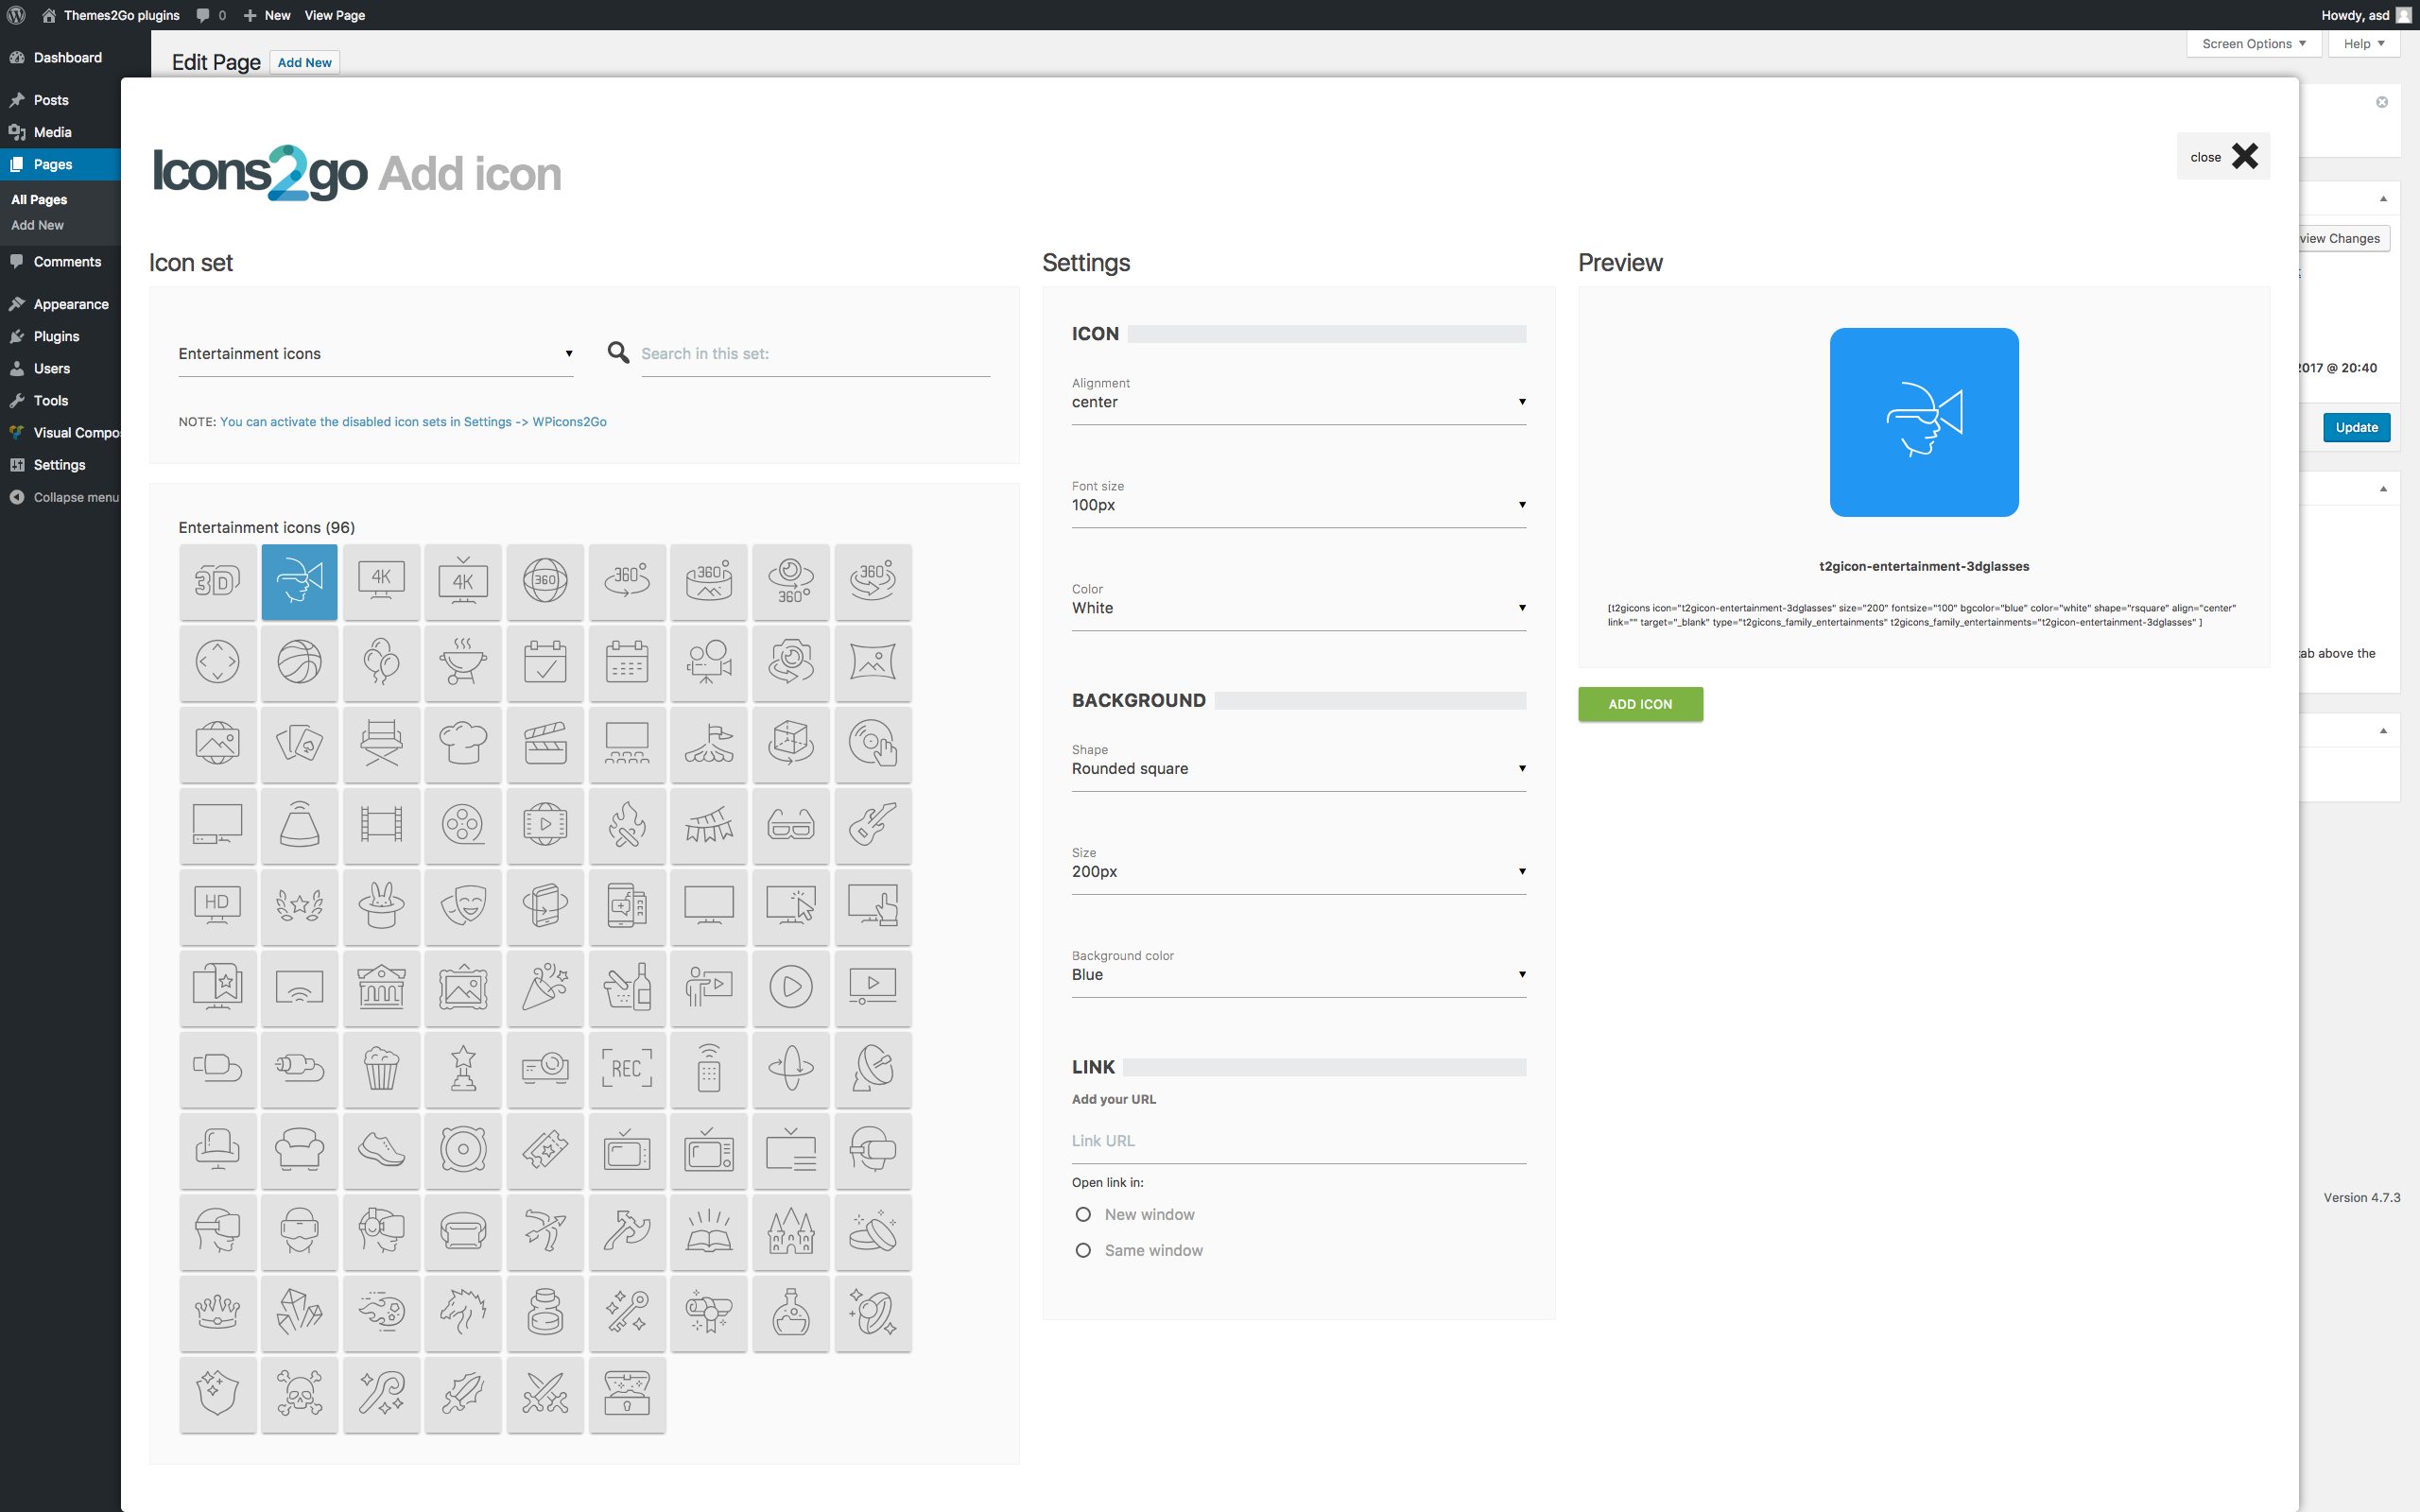This screenshot has width=2420, height=1512.
Task: Select New window radio option
Action: click(1083, 1214)
